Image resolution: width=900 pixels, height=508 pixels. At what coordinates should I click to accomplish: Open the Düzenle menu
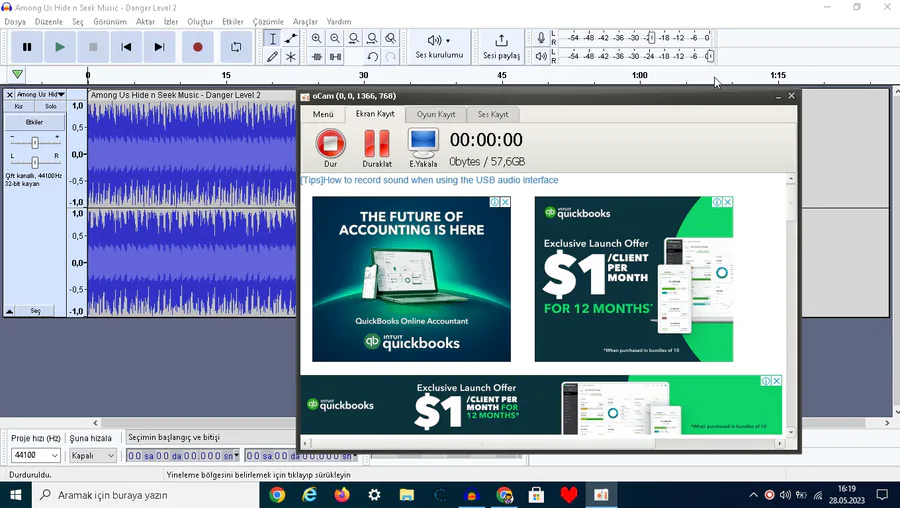pyautogui.click(x=49, y=22)
